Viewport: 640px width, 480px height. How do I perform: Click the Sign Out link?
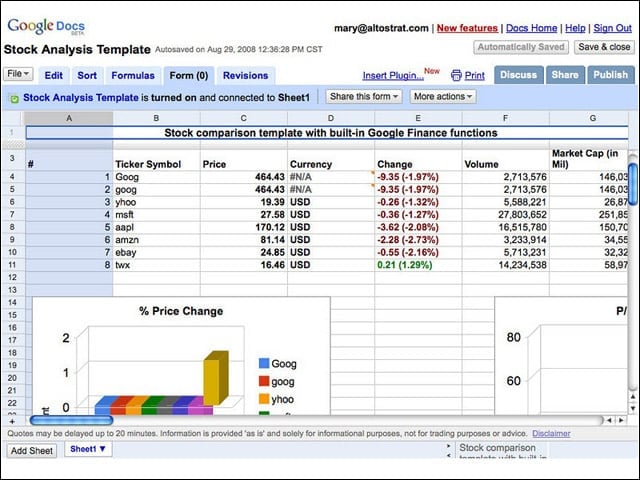[612, 28]
